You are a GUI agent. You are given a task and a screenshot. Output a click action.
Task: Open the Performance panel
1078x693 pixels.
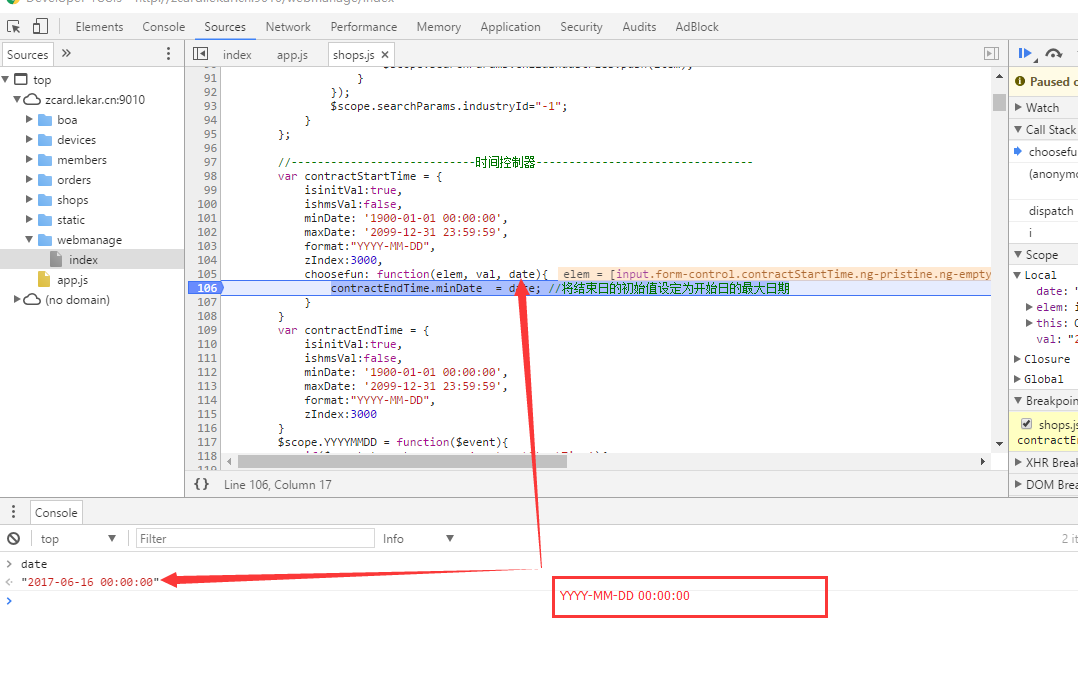[x=364, y=27]
